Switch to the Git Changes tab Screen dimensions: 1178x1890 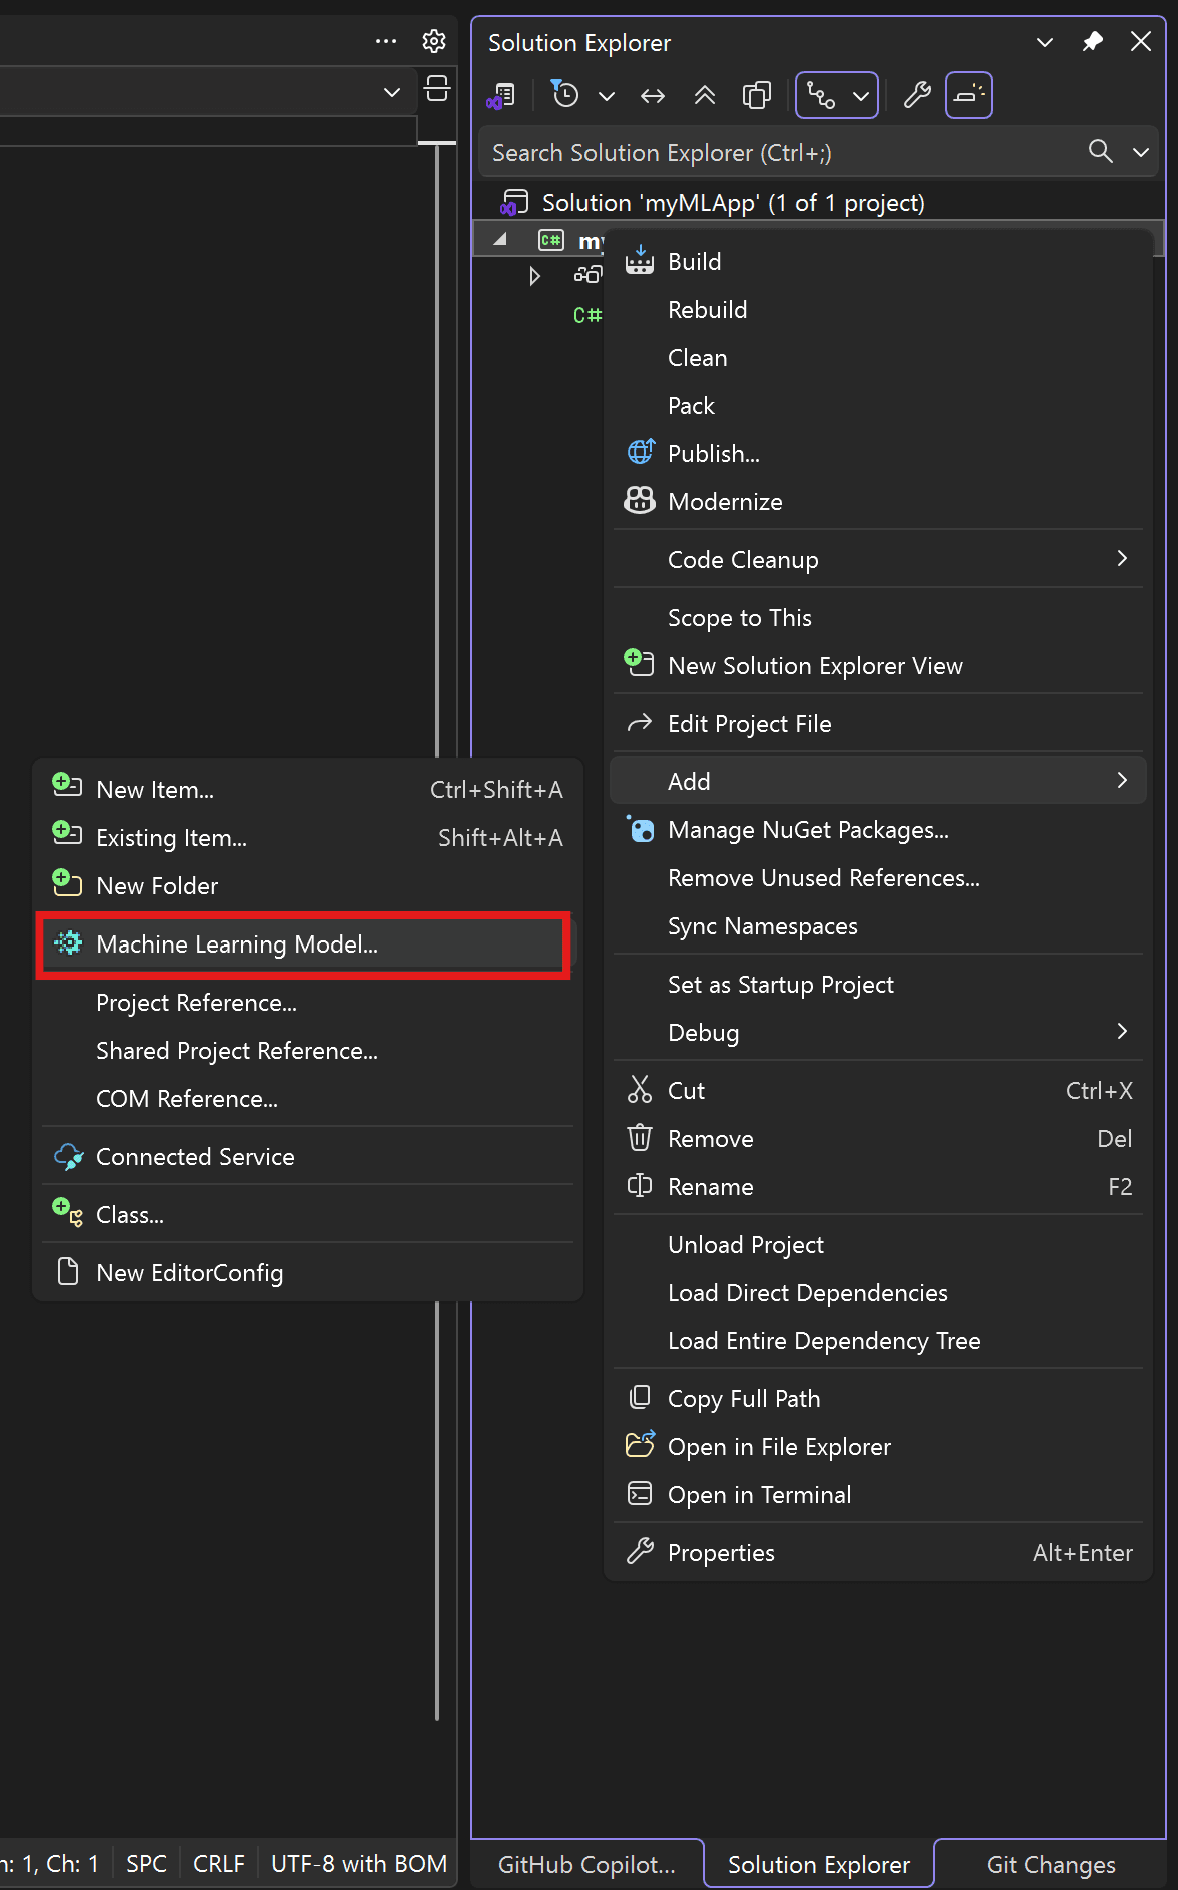pos(1051,1865)
